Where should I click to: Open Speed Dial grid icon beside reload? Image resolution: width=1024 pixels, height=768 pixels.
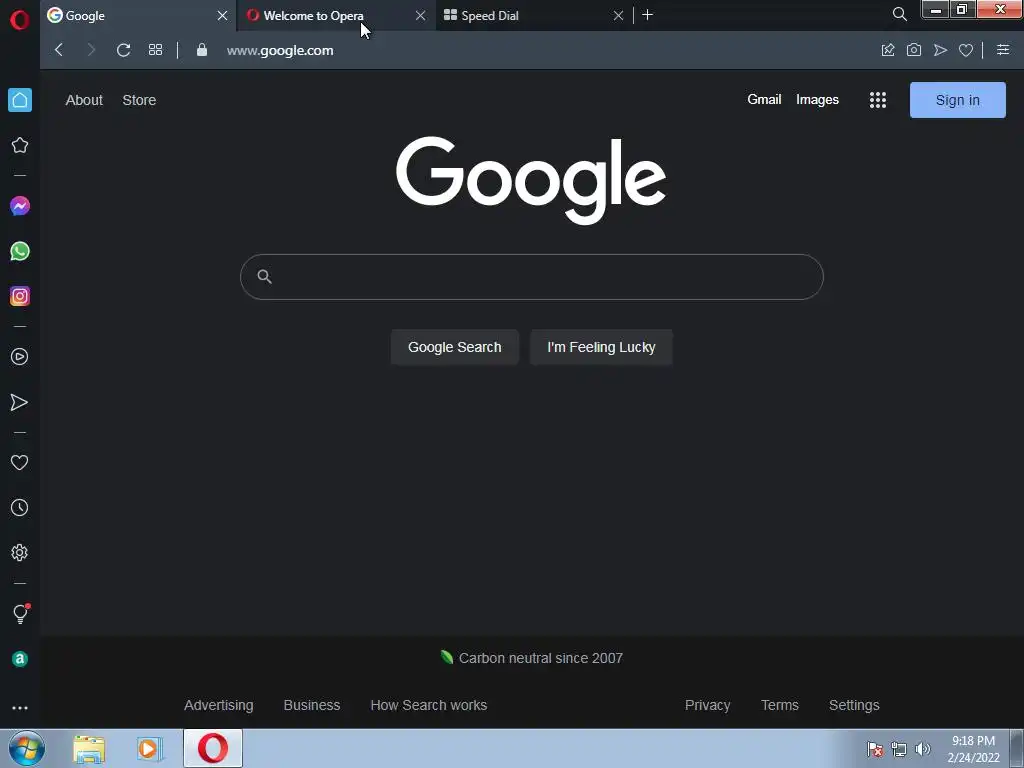click(155, 50)
